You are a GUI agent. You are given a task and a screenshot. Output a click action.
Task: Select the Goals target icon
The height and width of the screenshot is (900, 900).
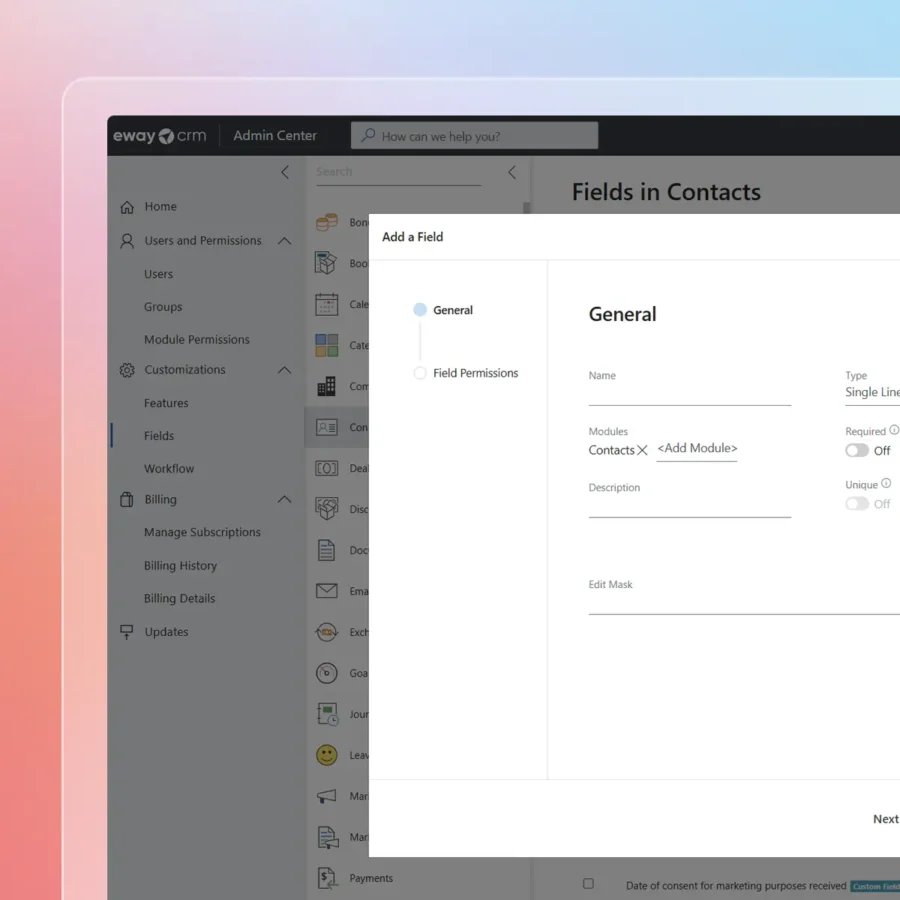[x=327, y=673]
